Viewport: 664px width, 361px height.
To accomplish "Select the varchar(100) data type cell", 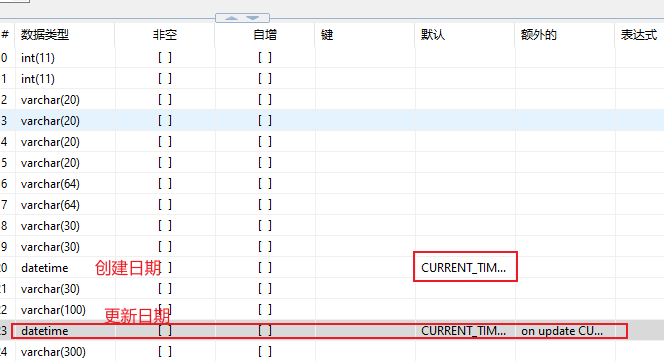I will 53,310.
